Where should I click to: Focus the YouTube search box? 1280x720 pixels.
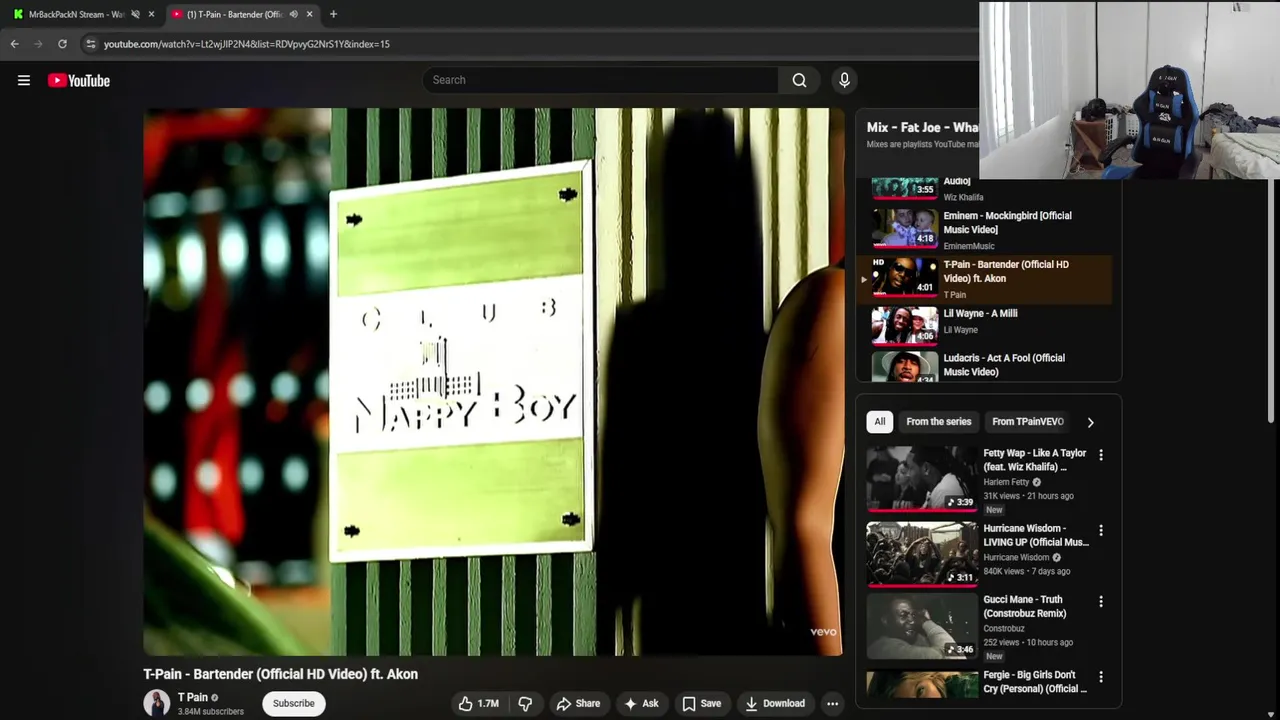tap(600, 80)
